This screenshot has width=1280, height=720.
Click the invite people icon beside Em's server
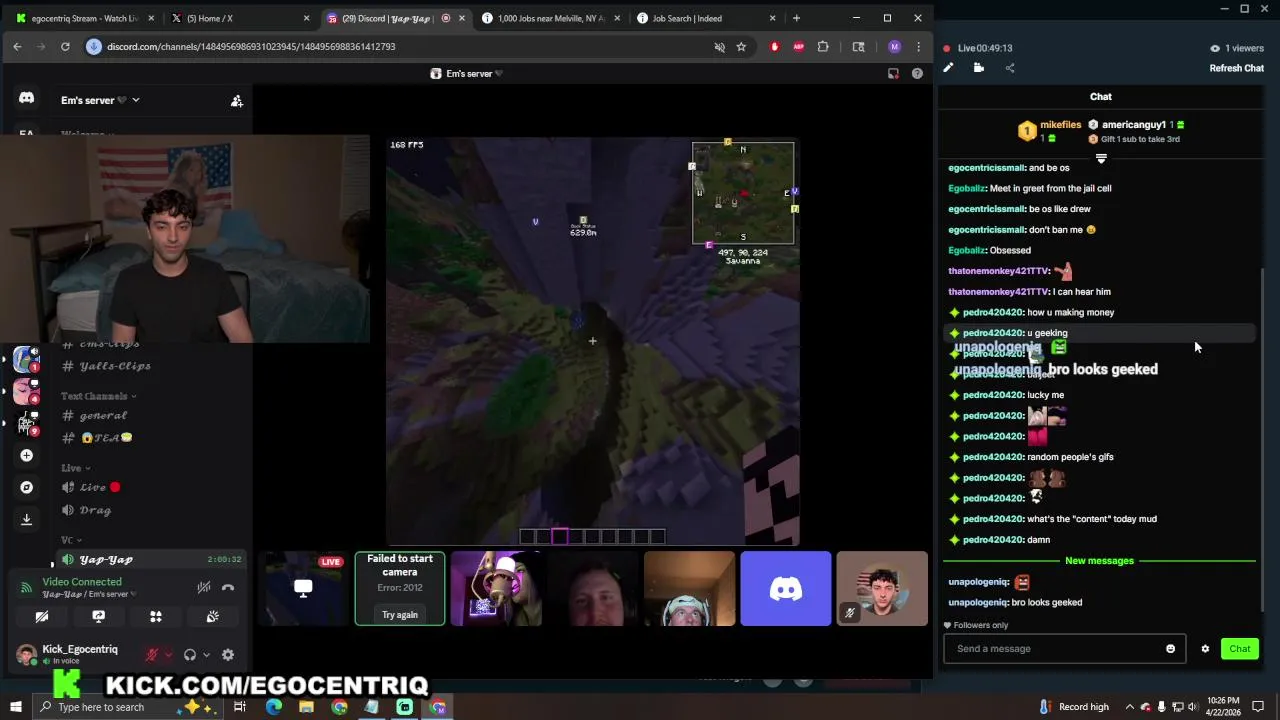point(237,101)
